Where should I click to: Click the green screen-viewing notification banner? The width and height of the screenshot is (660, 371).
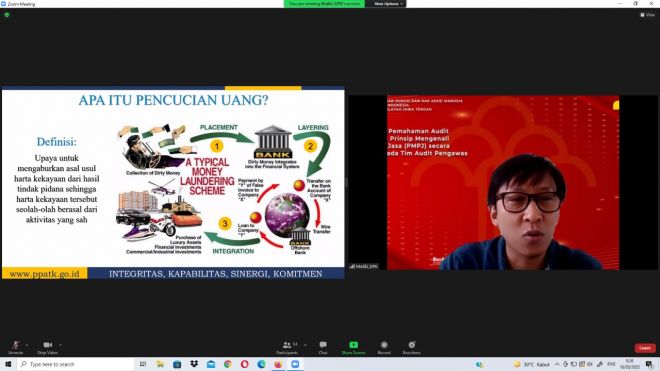click(x=325, y=4)
